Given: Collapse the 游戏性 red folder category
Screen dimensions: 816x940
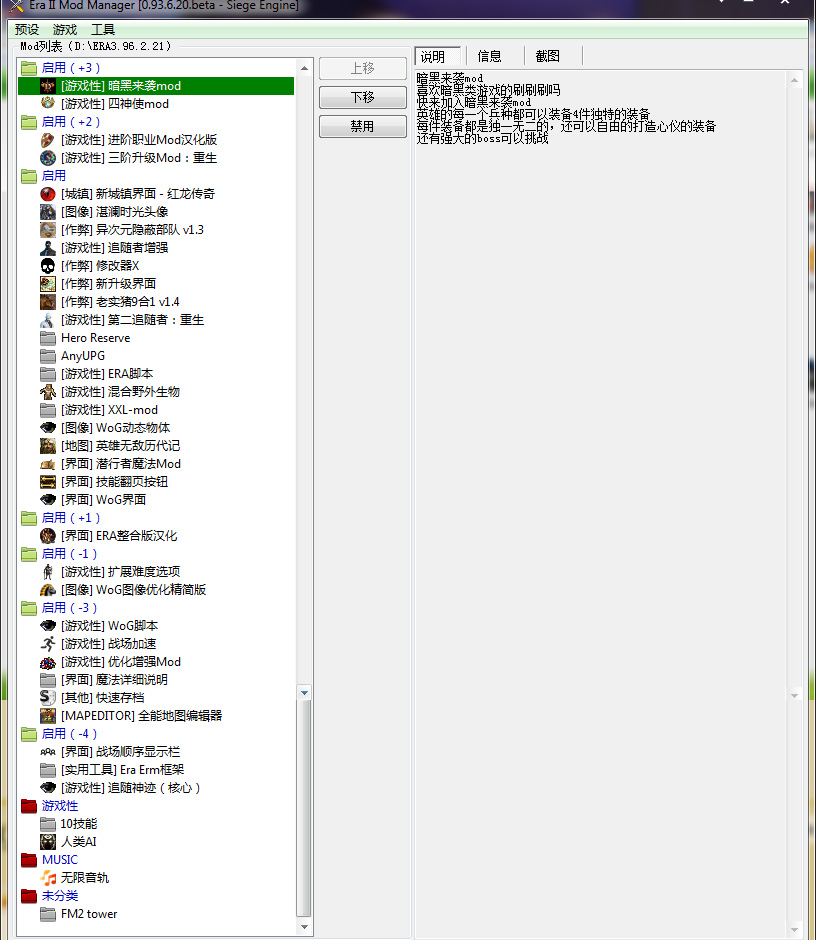Looking at the screenshot, I should coord(29,806).
